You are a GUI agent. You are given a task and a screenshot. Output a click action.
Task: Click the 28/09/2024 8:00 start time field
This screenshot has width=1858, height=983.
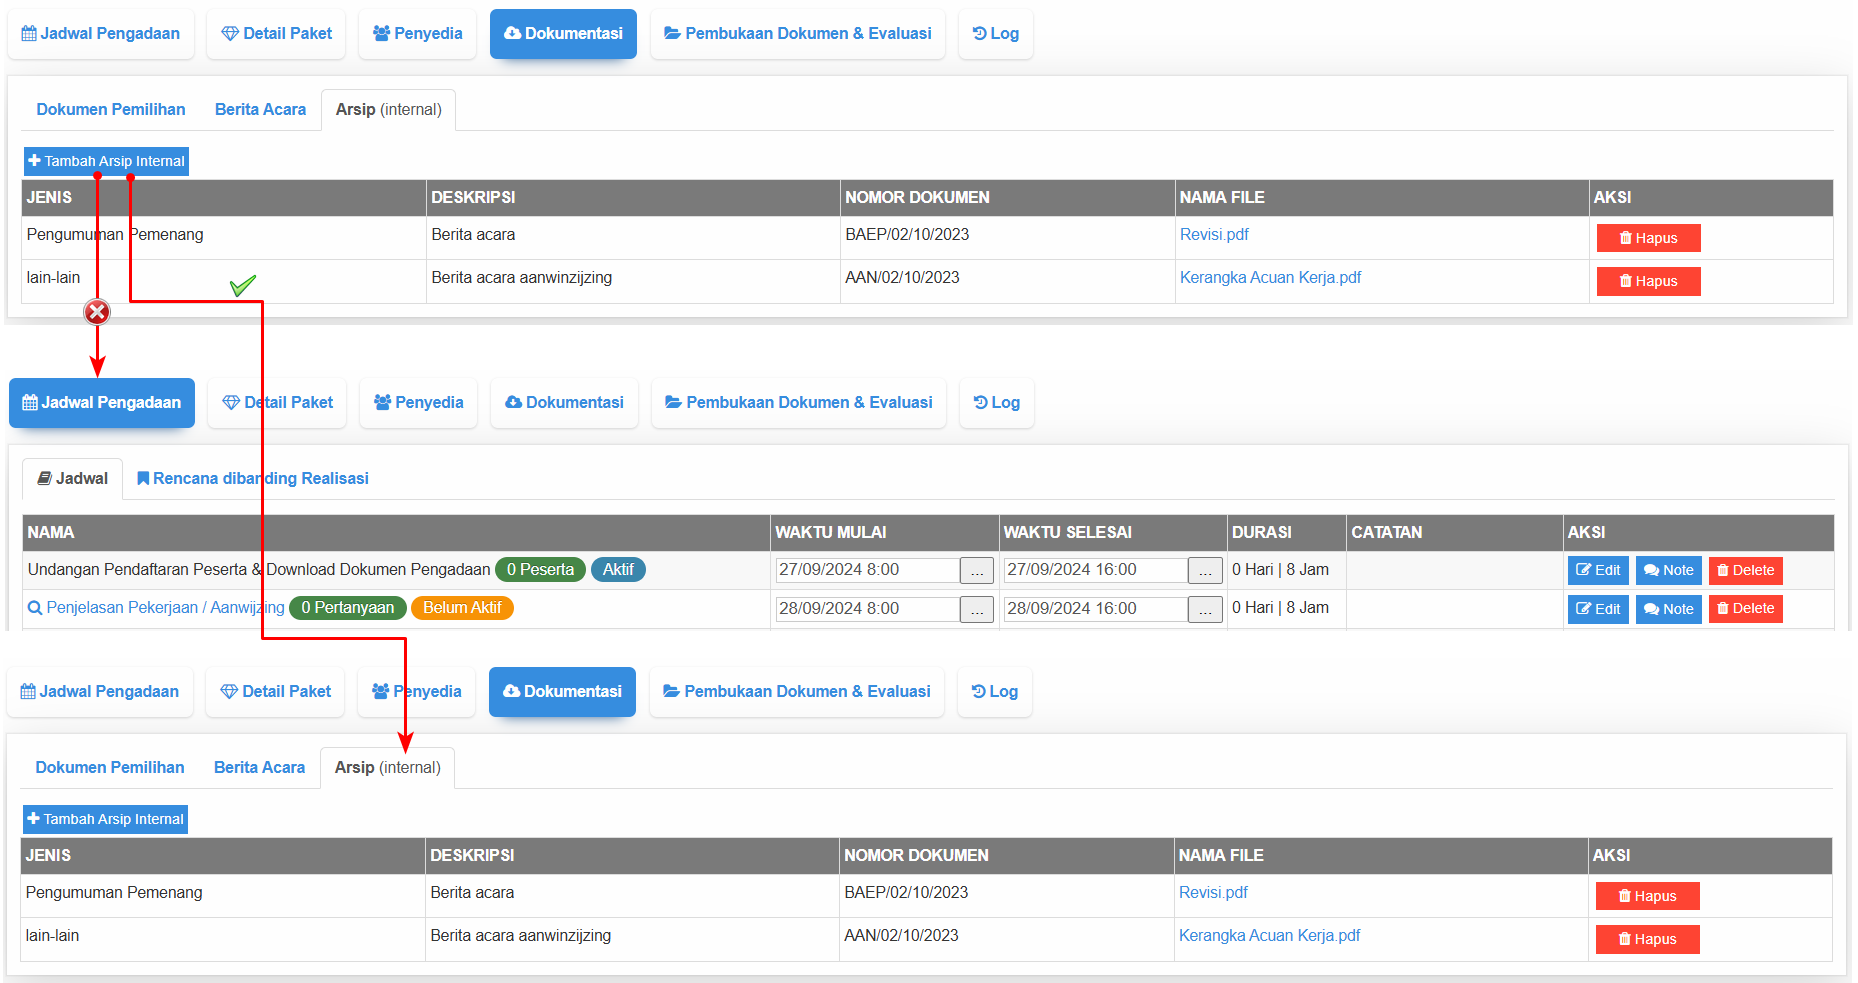[866, 609]
